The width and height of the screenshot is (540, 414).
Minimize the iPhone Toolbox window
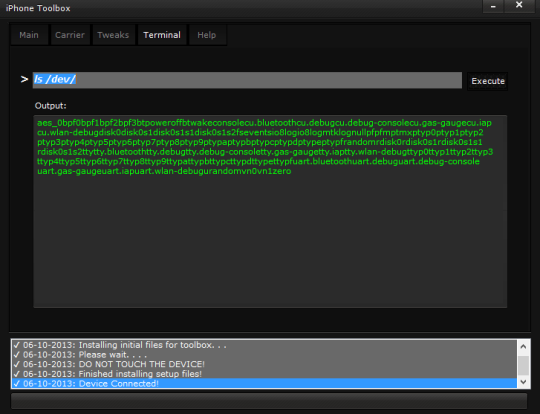[x=493, y=6]
